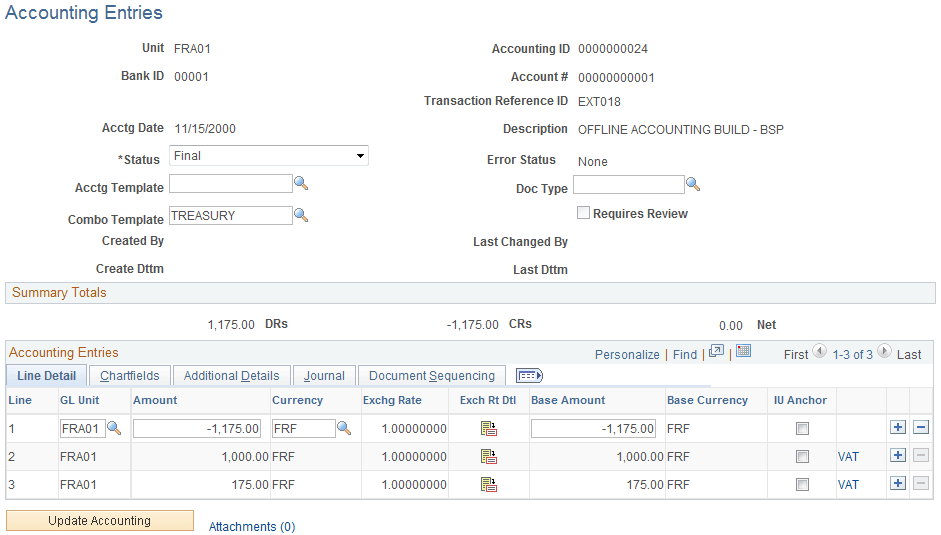Open Currency lookup on line 1

pyautogui.click(x=344, y=428)
